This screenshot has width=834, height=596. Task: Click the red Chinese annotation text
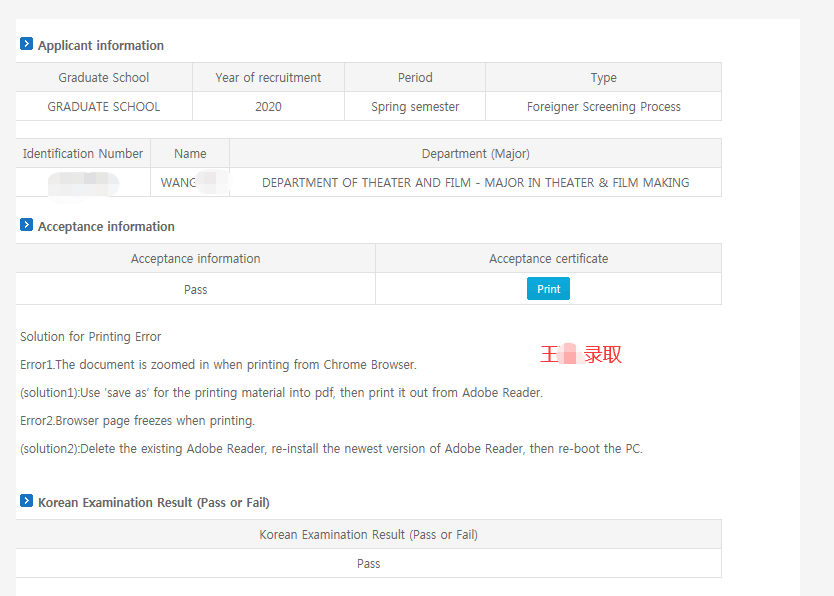pyautogui.click(x=581, y=354)
